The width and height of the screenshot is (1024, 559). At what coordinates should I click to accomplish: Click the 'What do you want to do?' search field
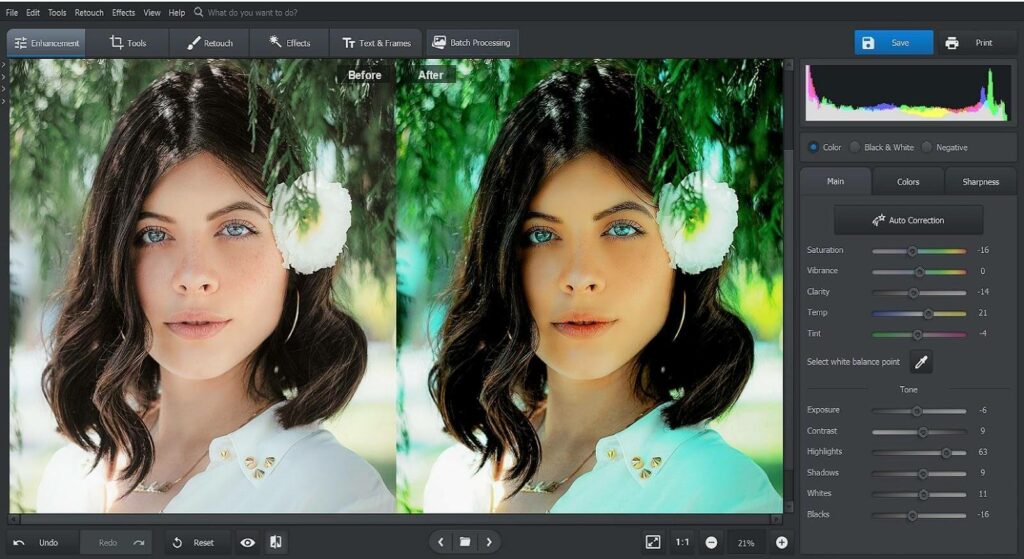[253, 12]
